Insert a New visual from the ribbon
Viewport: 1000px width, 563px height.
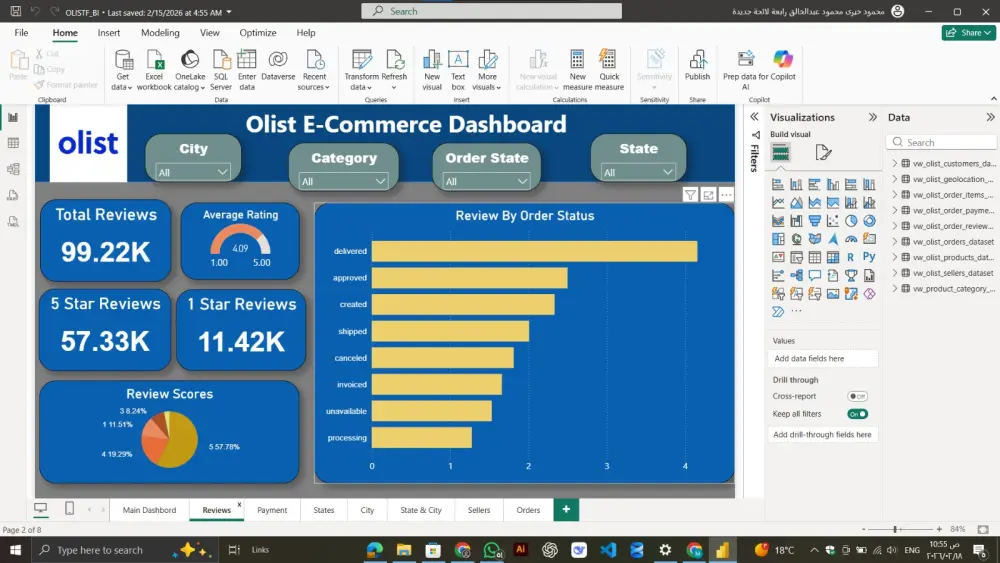[x=432, y=69]
